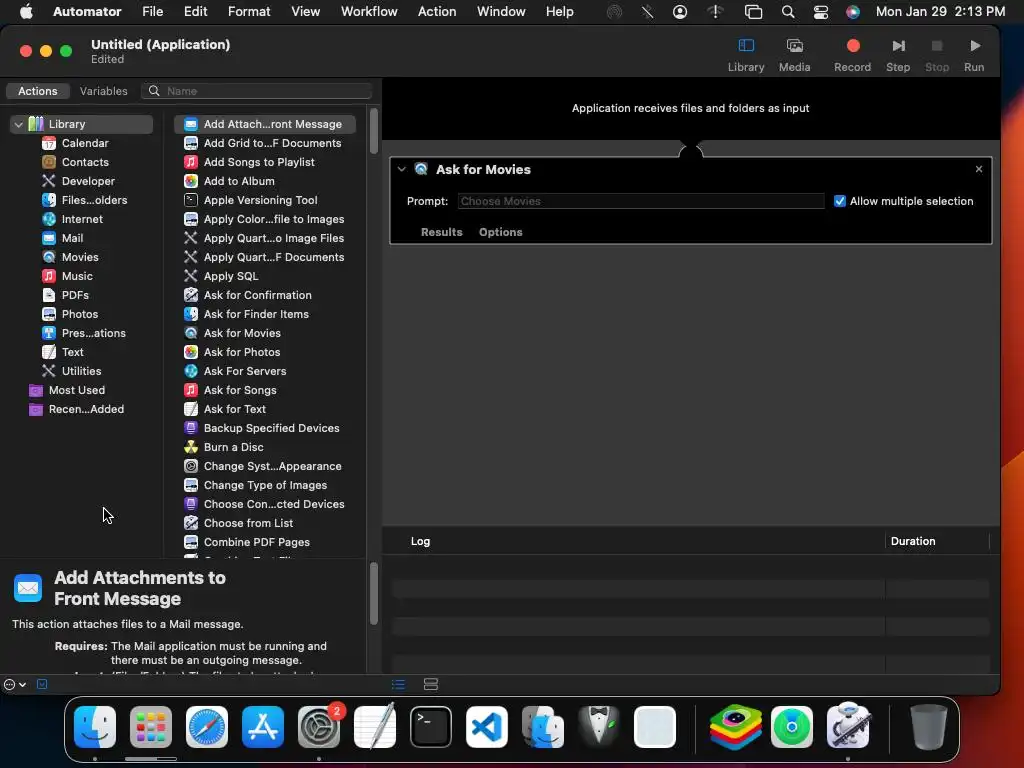
Task: Open Safari from the Dock
Action: pos(207,727)
